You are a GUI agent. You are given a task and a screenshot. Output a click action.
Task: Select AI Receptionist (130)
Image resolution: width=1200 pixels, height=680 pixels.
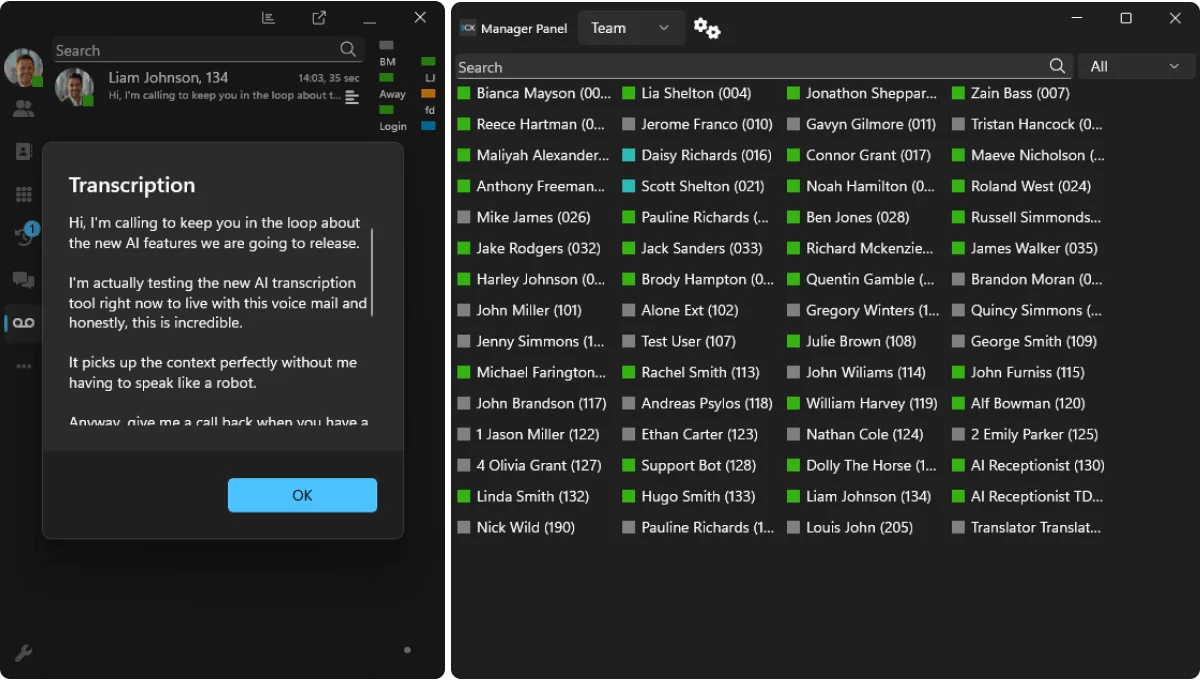(1028, 465)
